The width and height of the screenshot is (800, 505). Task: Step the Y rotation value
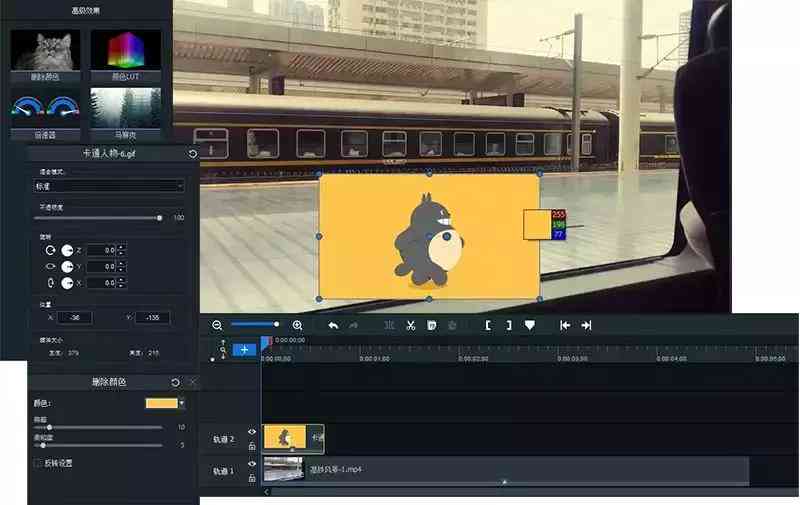121,267
